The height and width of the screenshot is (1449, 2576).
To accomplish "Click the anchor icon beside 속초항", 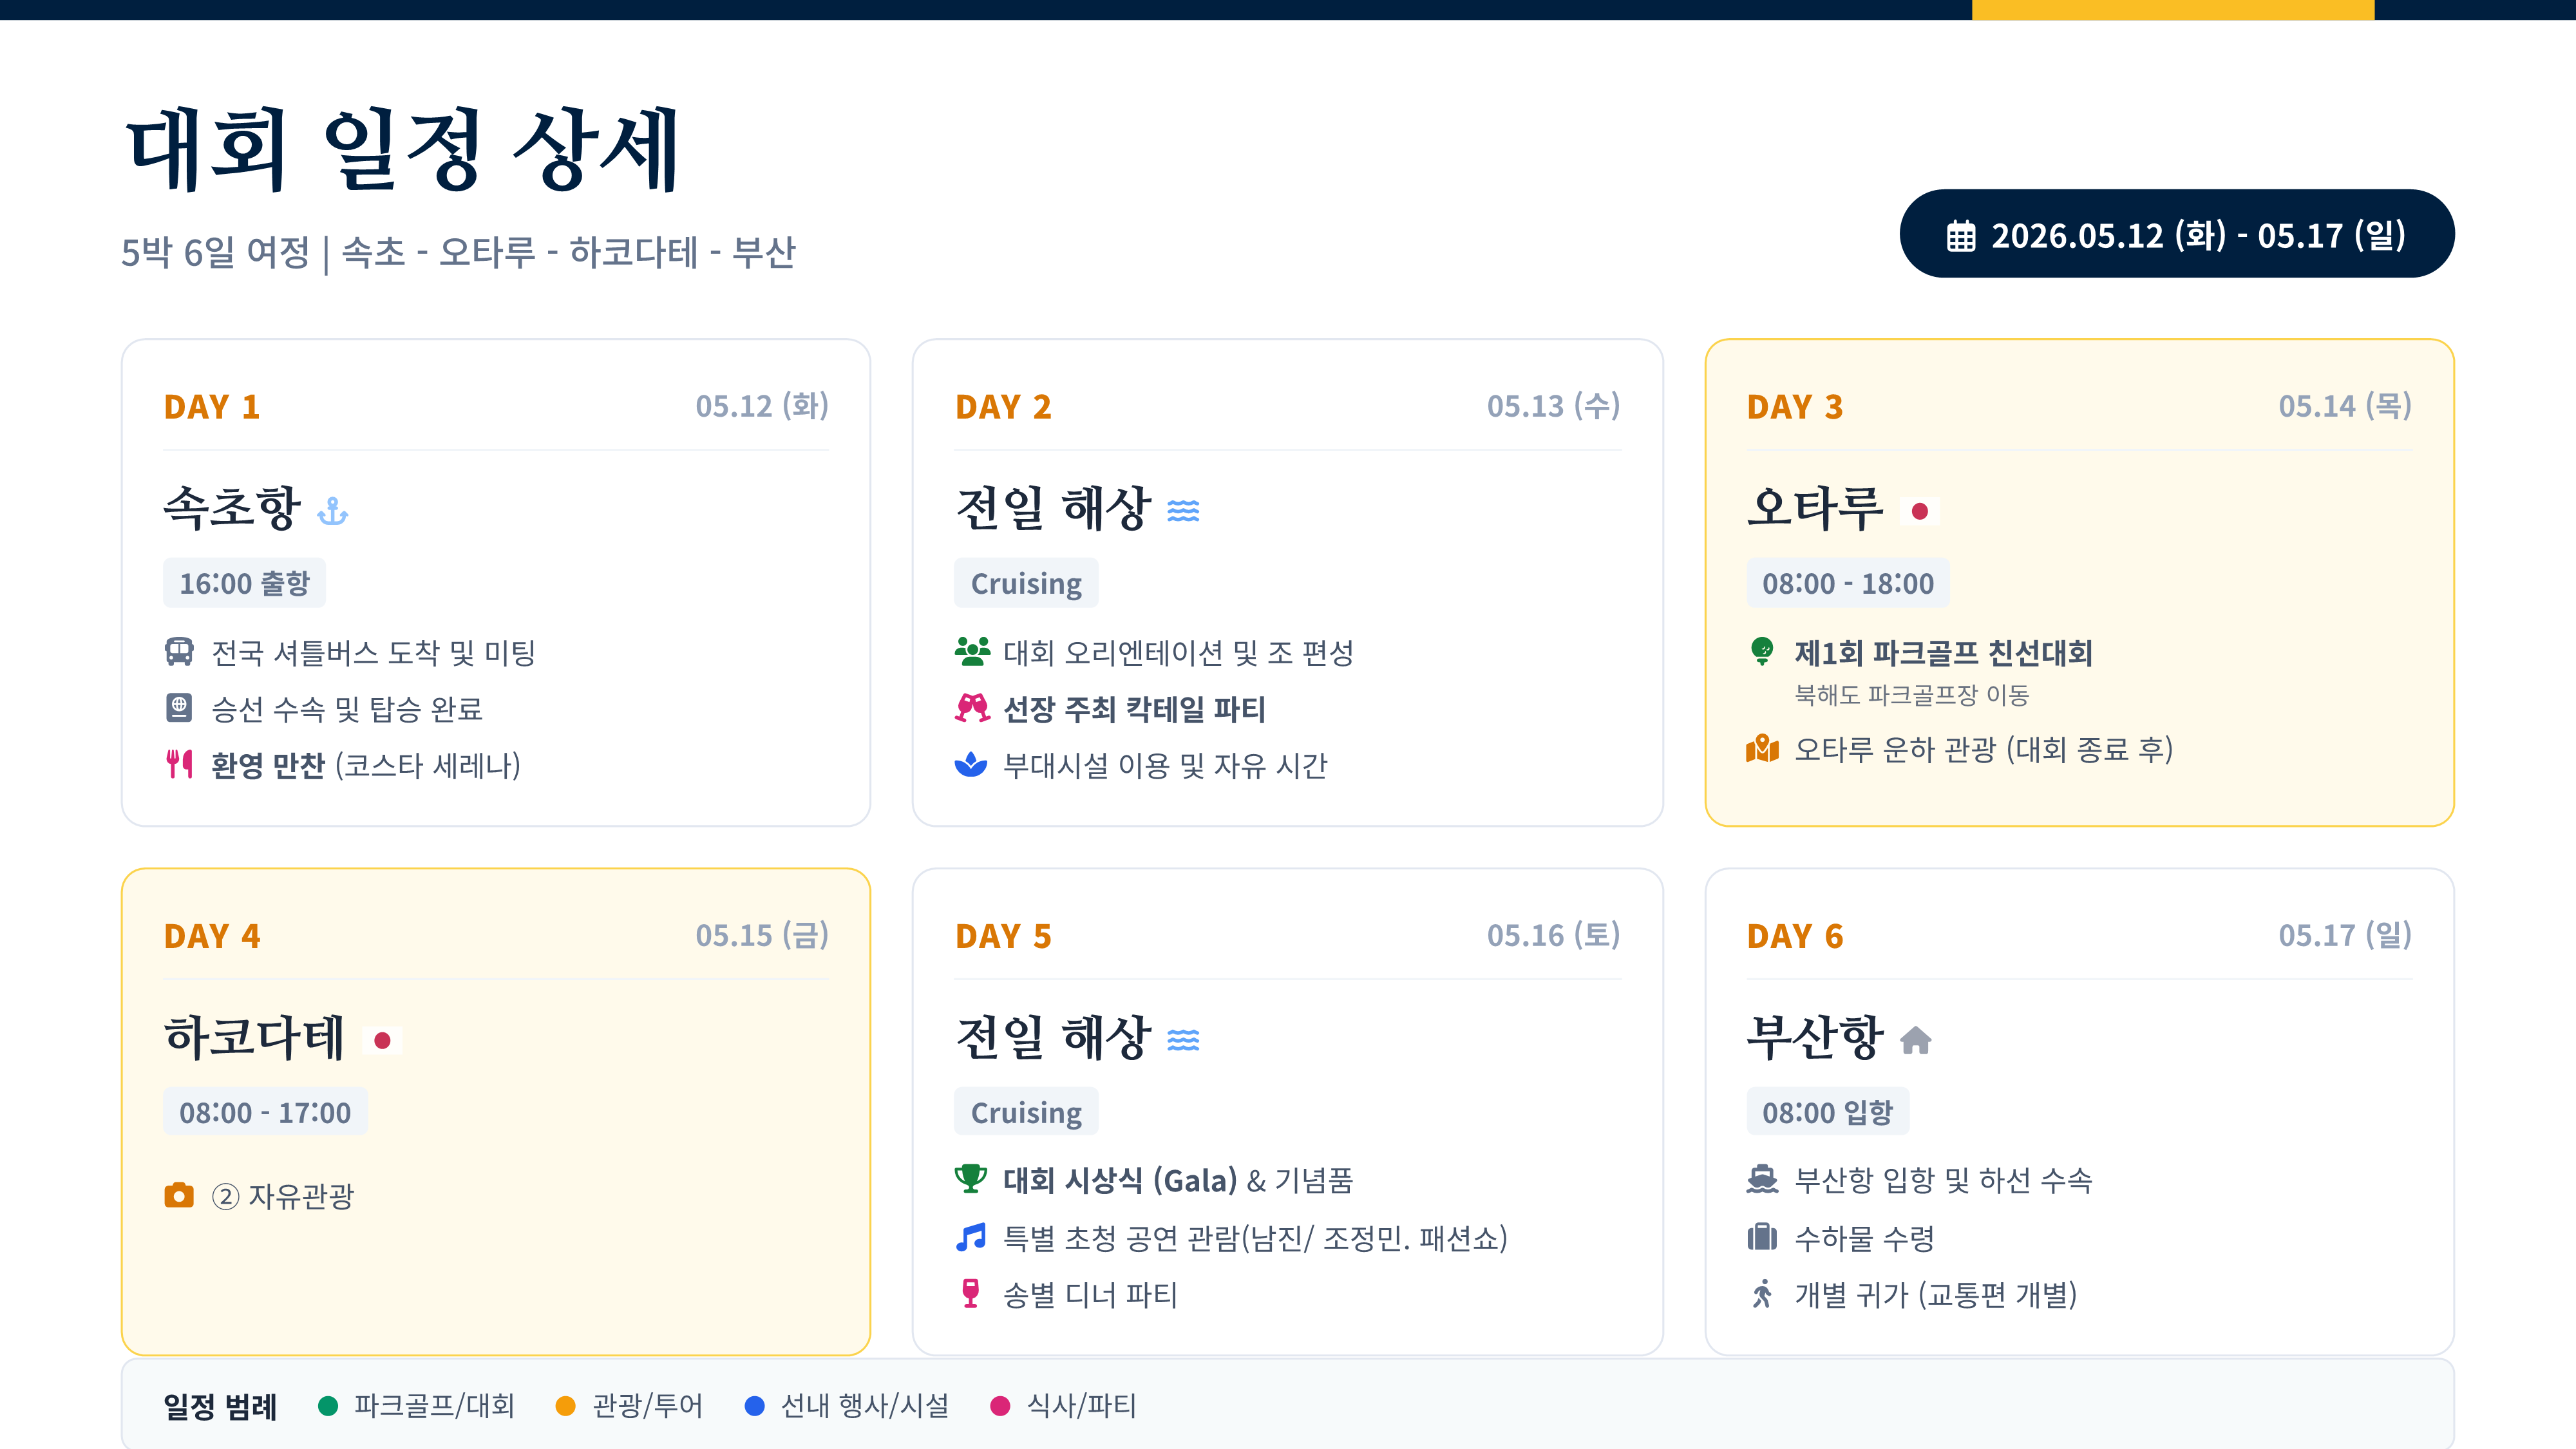I will point(333,512).
